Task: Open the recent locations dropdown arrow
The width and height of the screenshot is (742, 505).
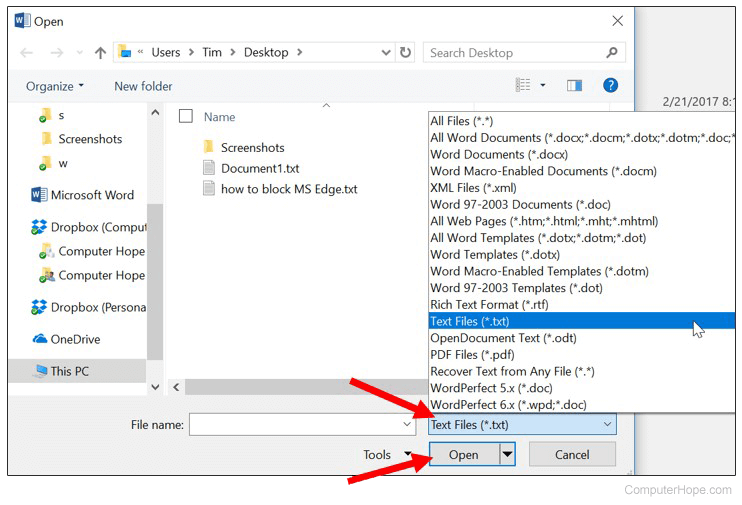Action: coord(80,53)
